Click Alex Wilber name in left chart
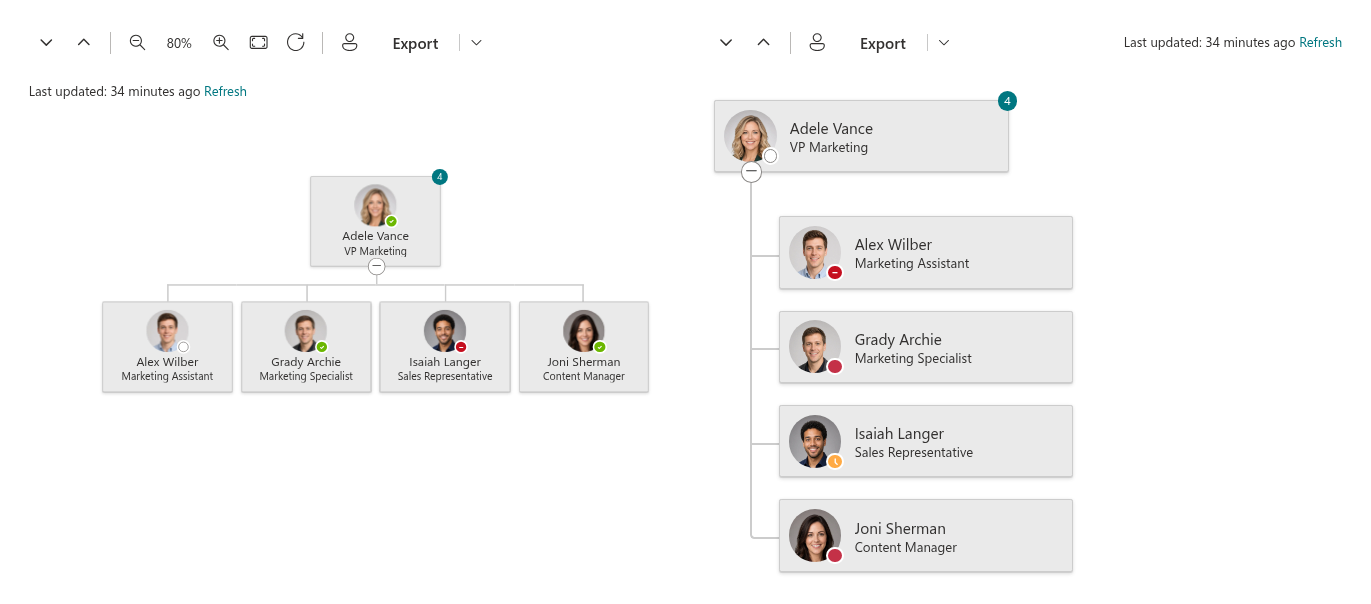 coord(167,362)
